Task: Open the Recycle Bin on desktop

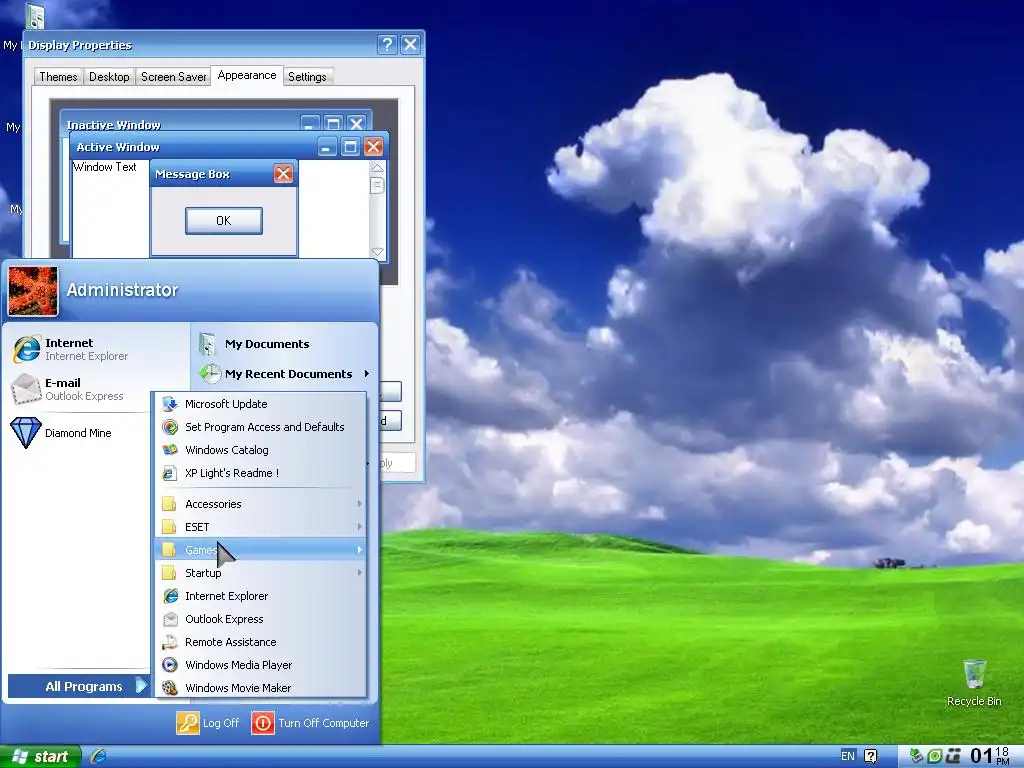Action: coord(974,682)
